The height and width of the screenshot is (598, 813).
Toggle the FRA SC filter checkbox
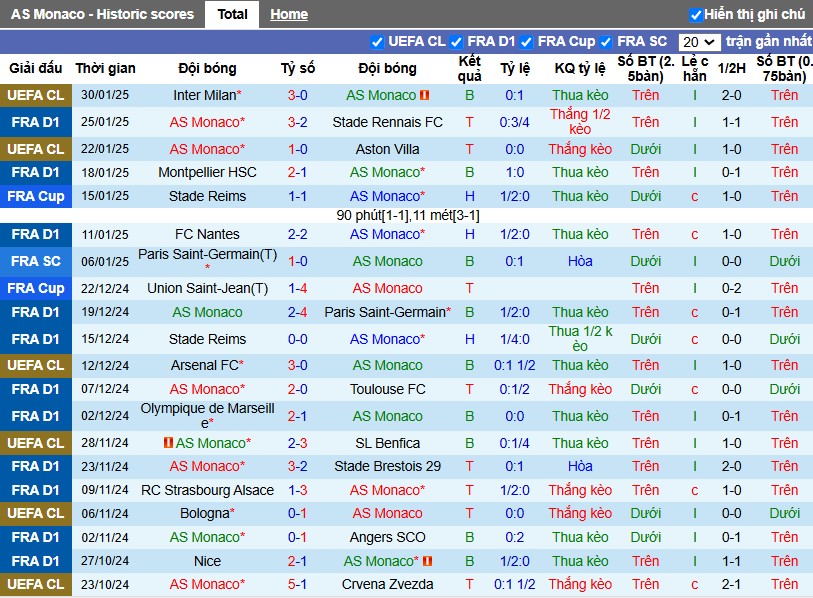pyautogui.click(x=606, y=42)
